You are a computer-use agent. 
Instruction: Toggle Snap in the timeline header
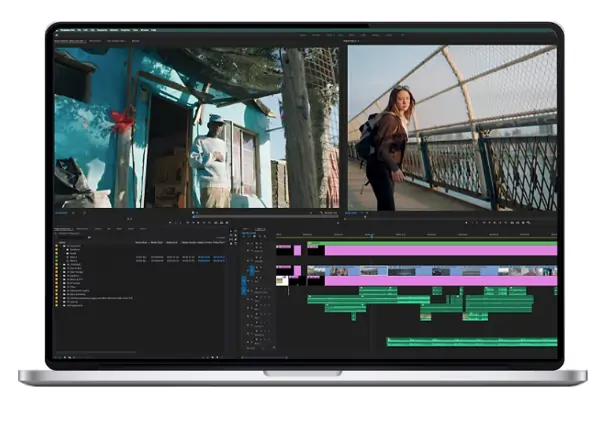click(249, 236)
